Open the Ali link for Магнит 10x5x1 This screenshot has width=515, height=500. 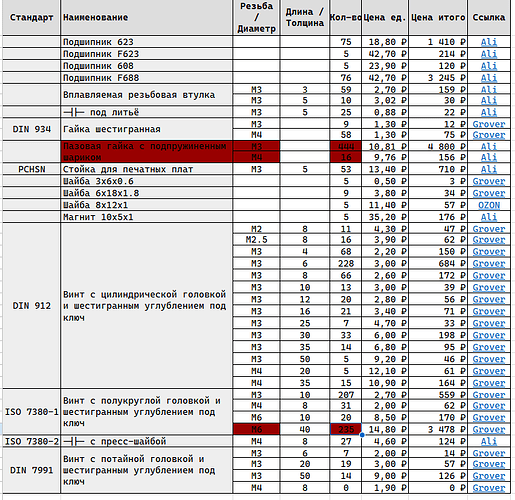489,217
